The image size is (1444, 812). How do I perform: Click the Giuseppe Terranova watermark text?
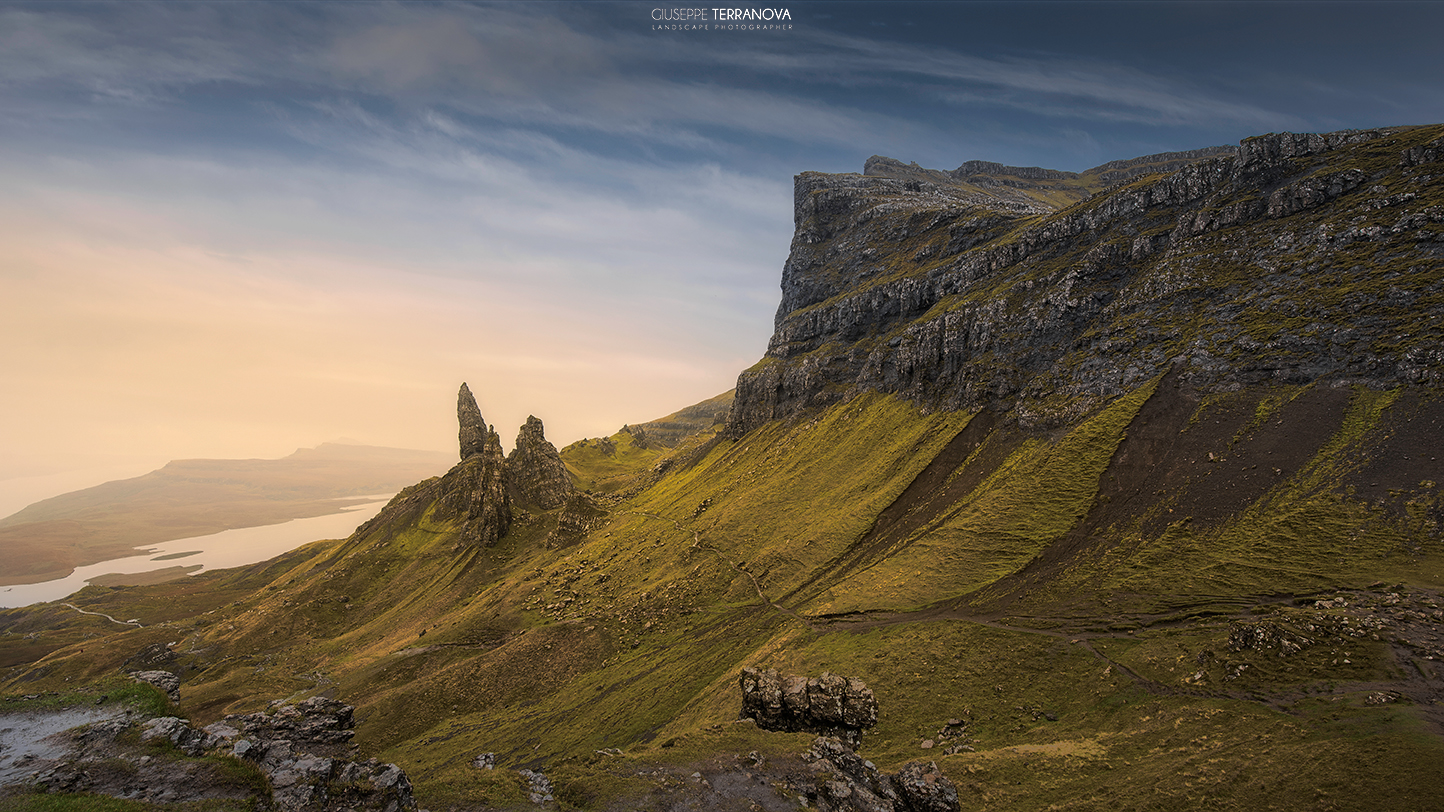click(x=721, y=14)
